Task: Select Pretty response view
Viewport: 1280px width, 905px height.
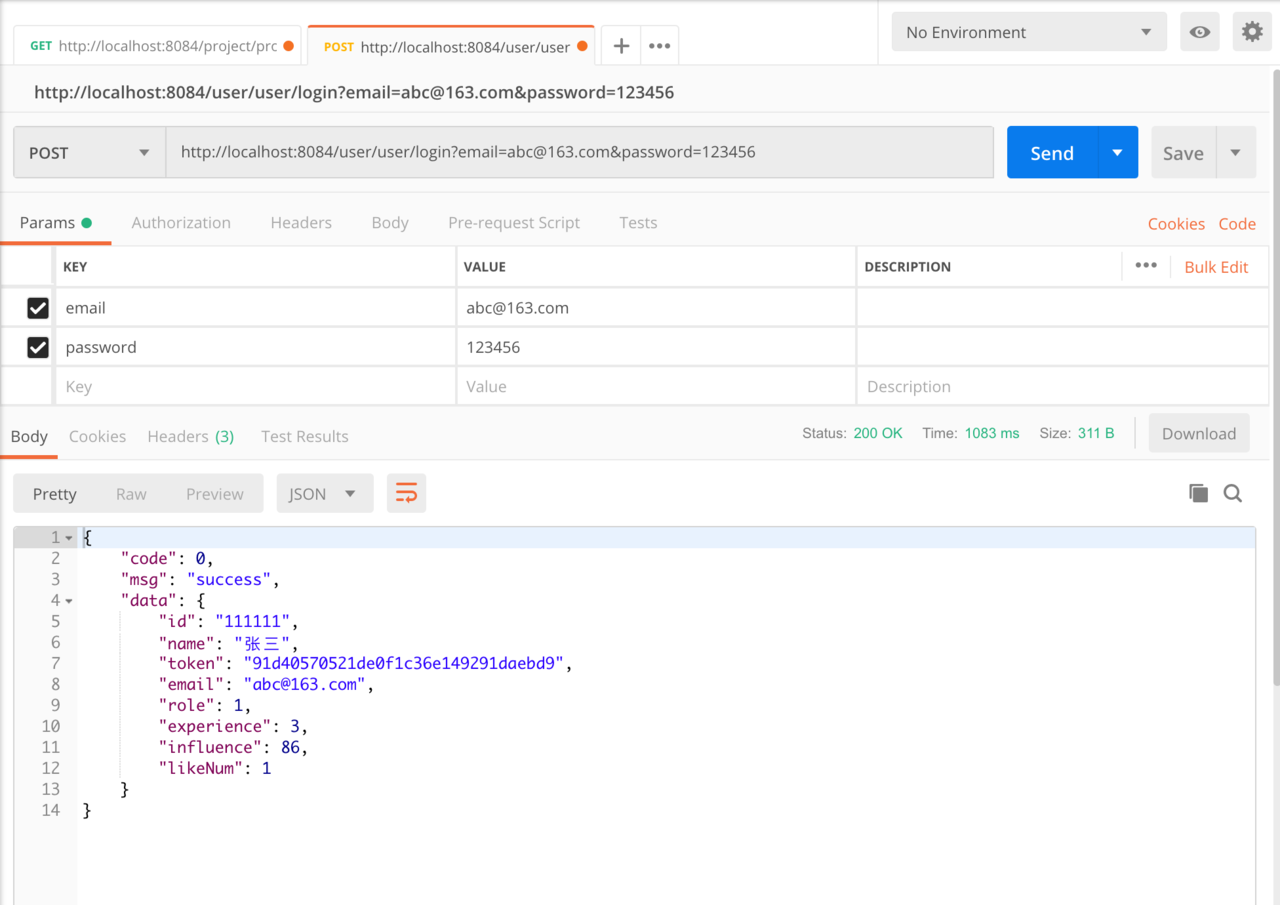Action: coord(55,493)
